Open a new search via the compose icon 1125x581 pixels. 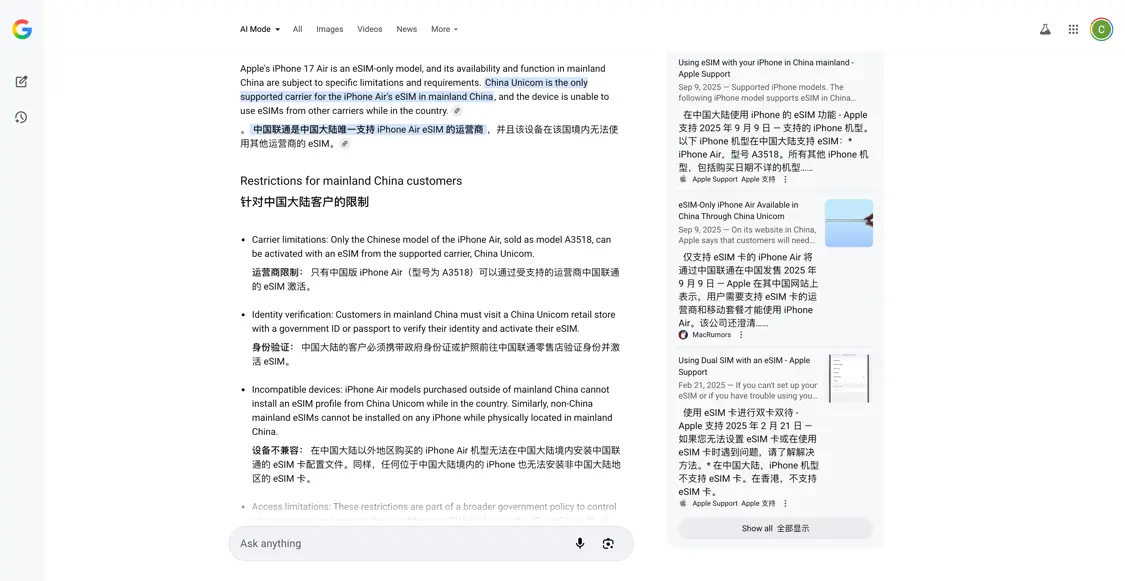coord(21,81)
